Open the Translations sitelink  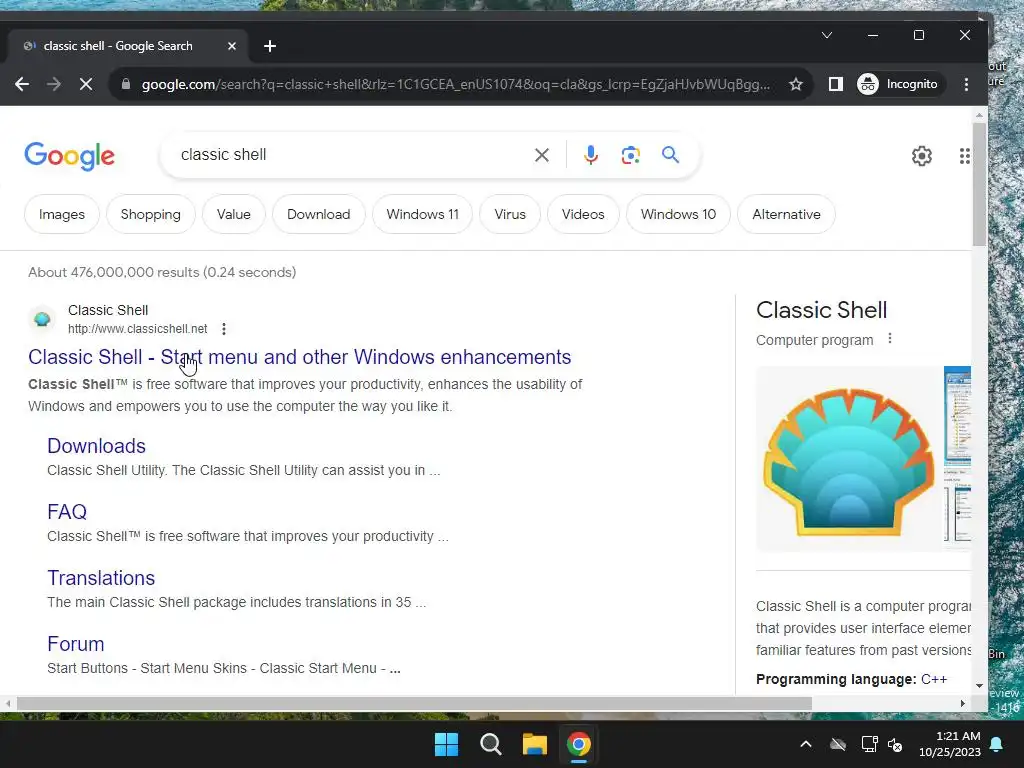tap(101, 578)
